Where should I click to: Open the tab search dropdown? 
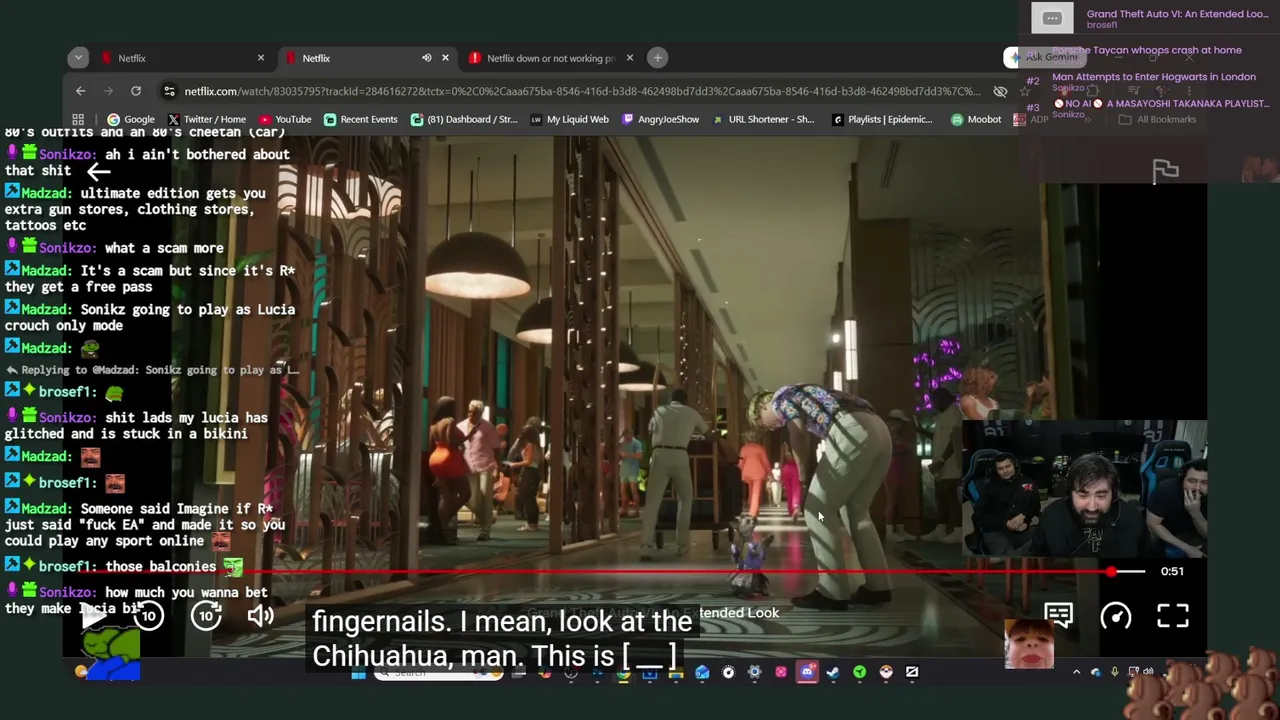tap(78, 58)
